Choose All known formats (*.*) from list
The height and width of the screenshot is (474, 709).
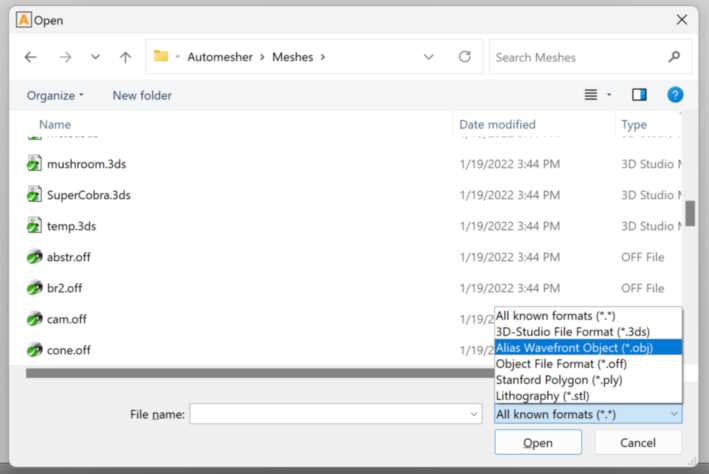(x=588, y=316)
